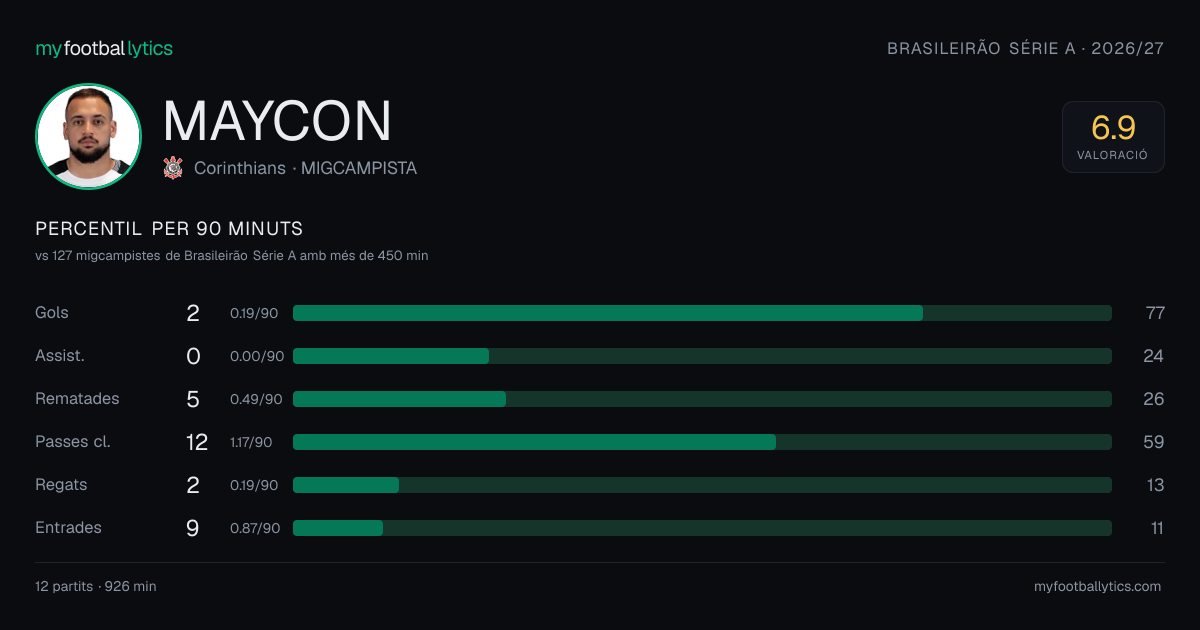Select Maycon's player photo
The width and height of the screenshot is (1200, 630).
click(x=88, y=136)
